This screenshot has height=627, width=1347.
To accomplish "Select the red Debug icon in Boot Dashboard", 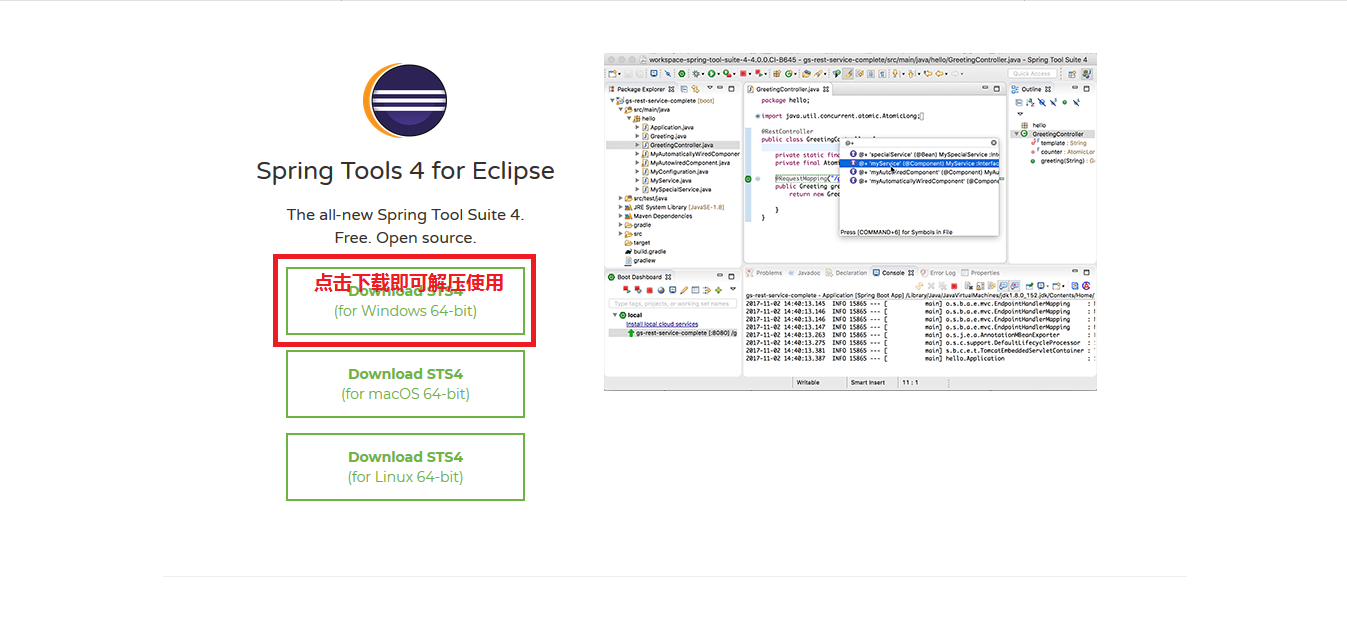I will click(637, 289).
